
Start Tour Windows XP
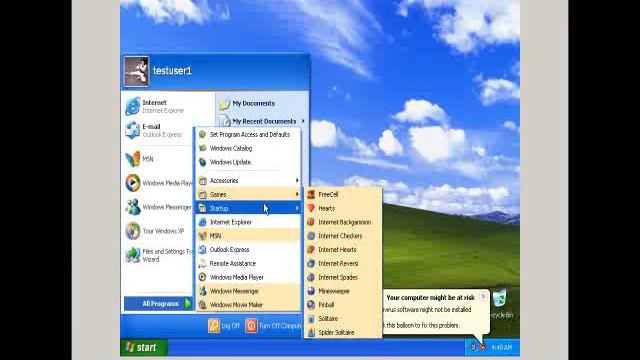click(x=158, y=231)
